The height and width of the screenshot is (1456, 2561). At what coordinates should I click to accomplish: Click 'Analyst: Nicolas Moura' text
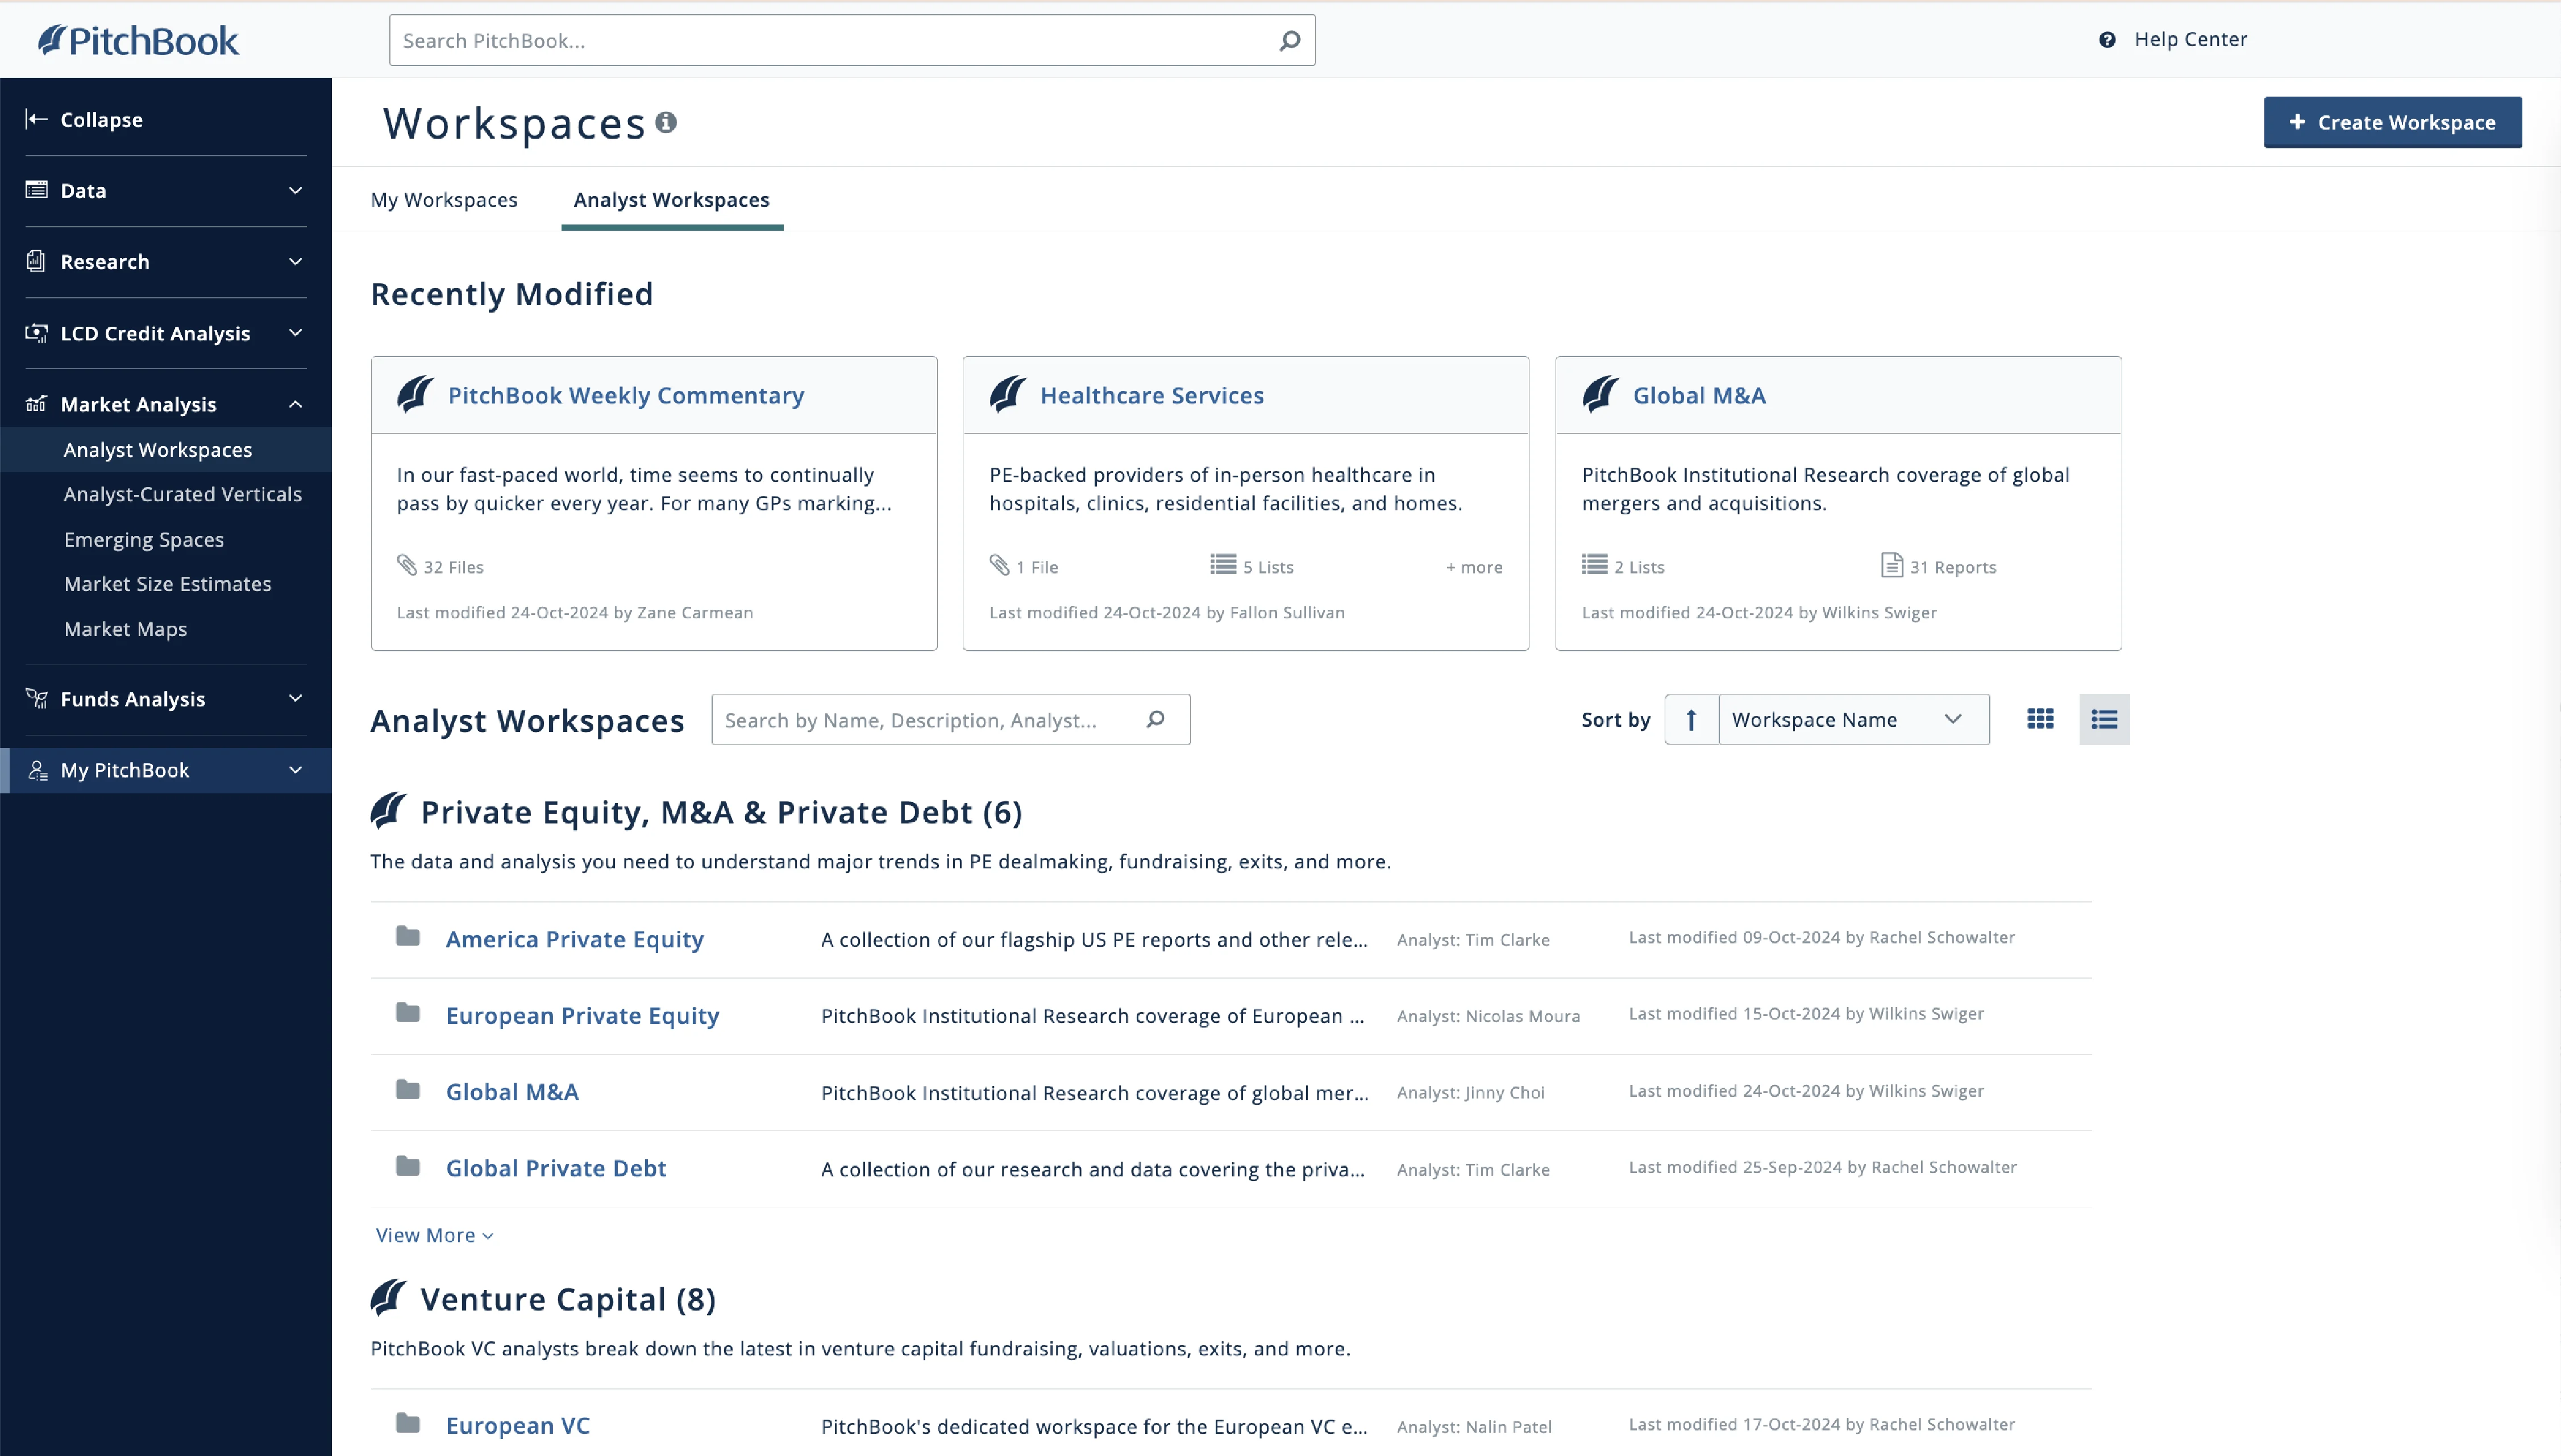1488,1016
